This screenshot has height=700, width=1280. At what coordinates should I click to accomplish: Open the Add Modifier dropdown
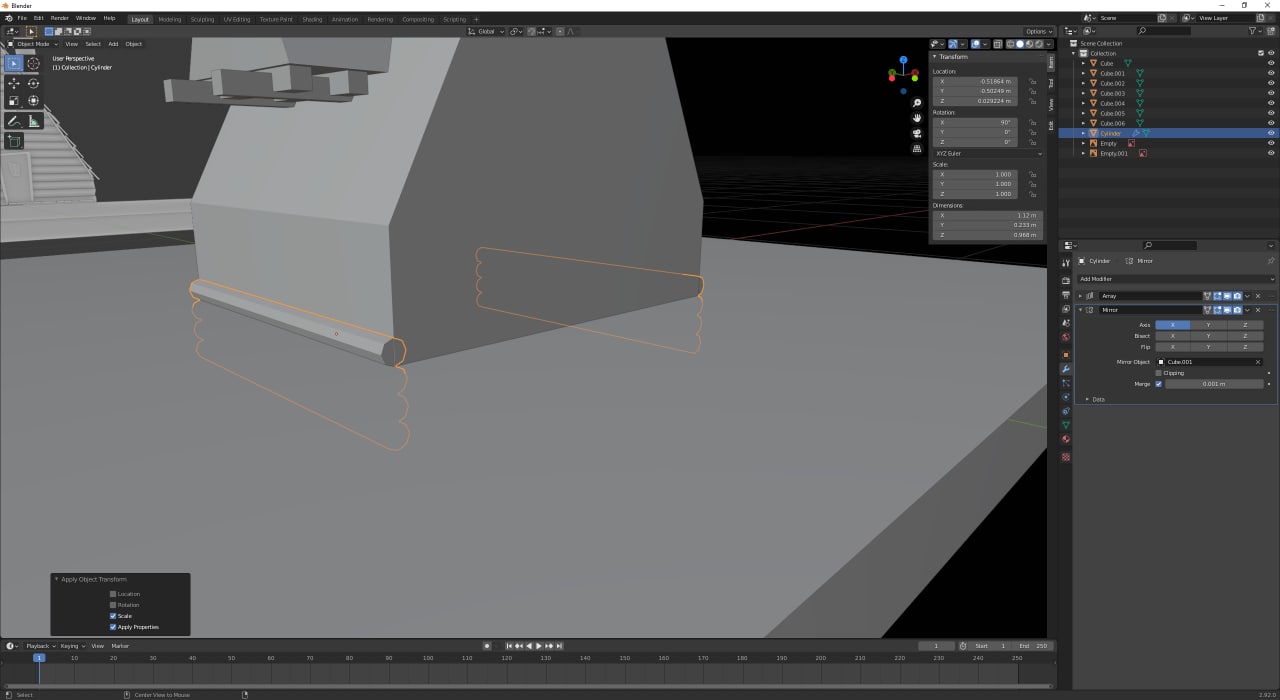coord(1176,279)
